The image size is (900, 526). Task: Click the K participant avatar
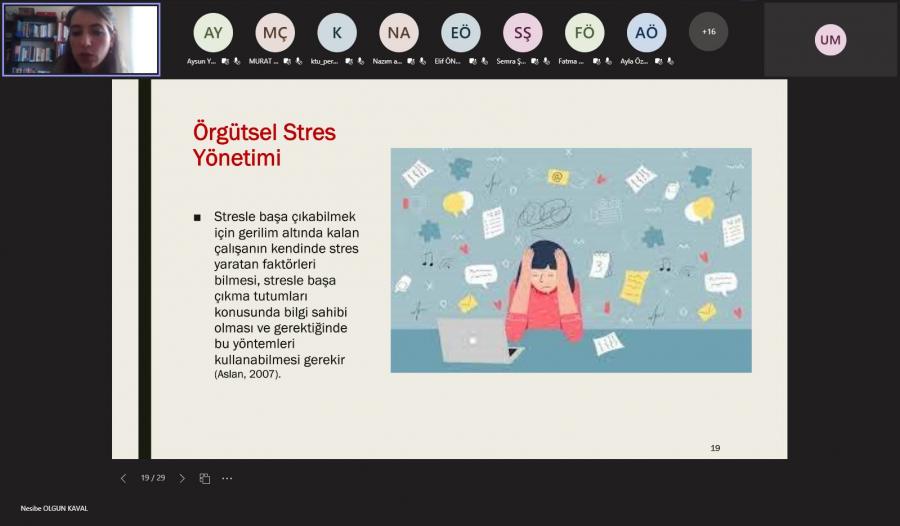[x=337, y=33]
